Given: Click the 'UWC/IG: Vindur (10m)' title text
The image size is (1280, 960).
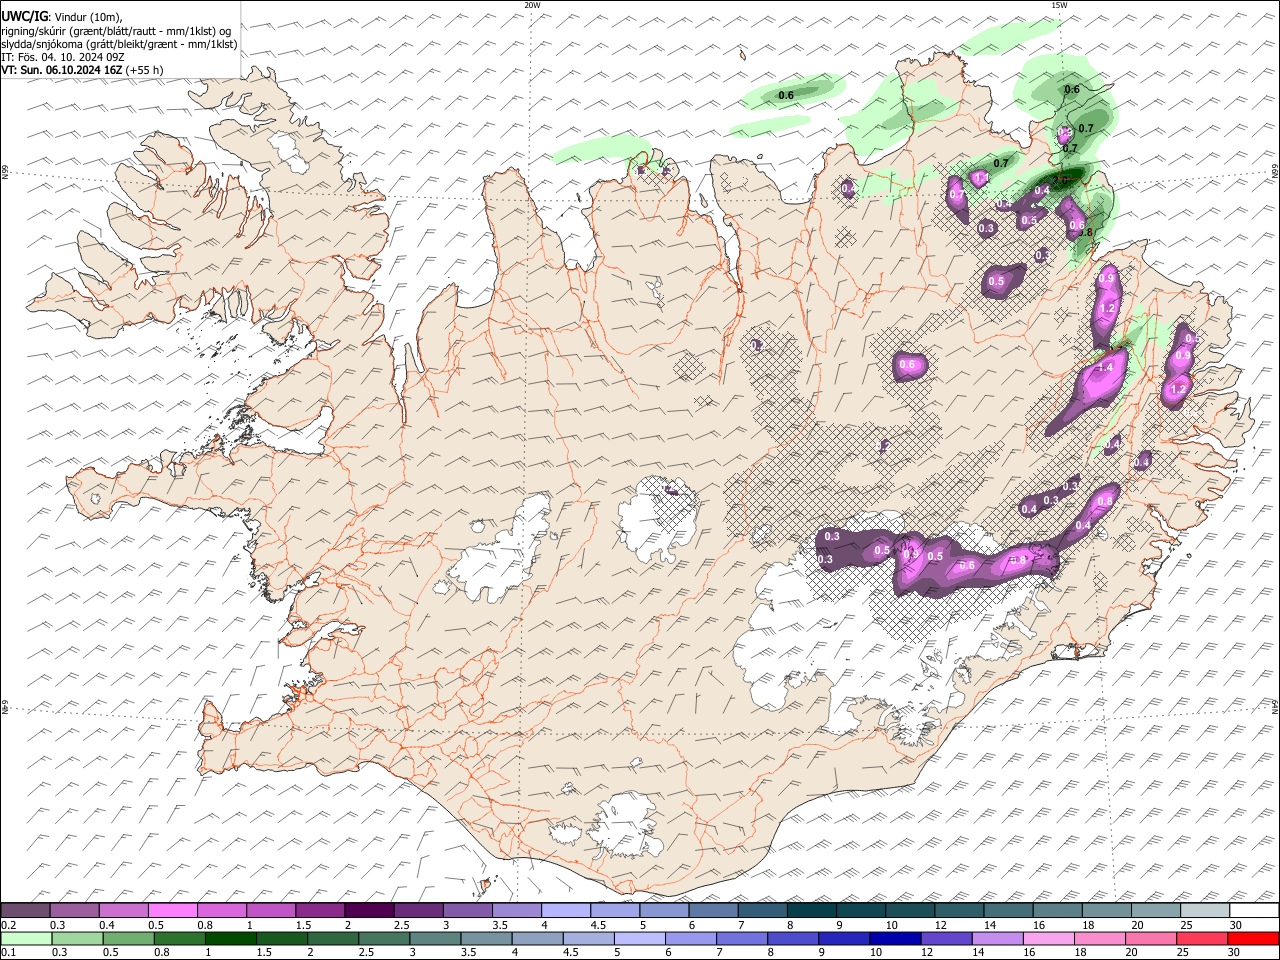Looking at the screenshot, I should (x=62, y=17).
